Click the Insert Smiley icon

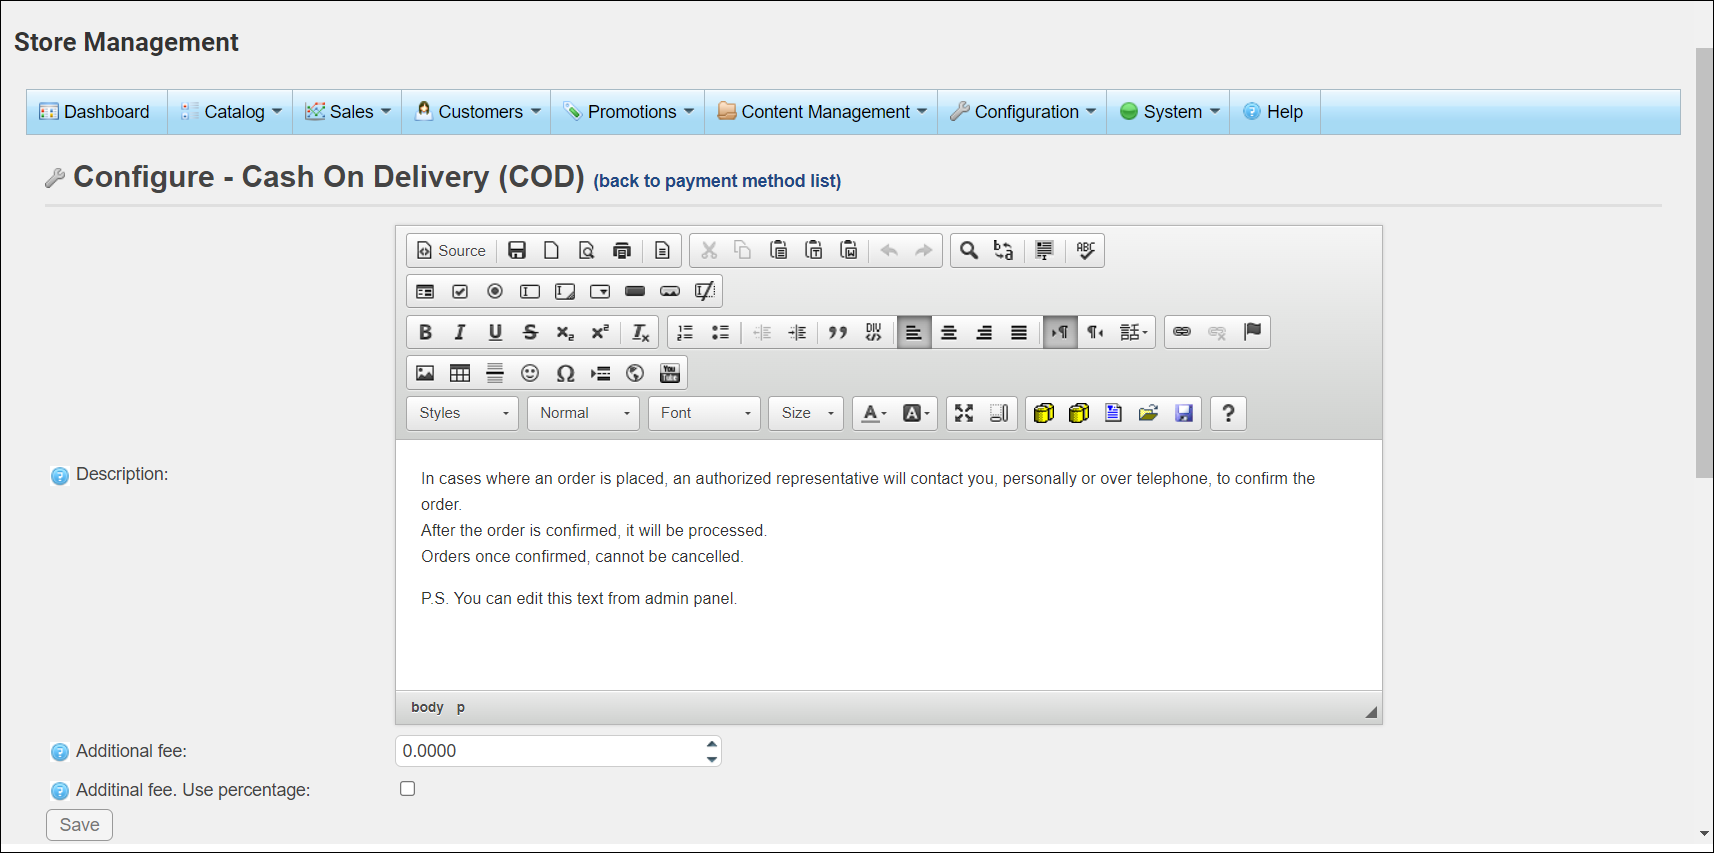[x=530, y=373]
